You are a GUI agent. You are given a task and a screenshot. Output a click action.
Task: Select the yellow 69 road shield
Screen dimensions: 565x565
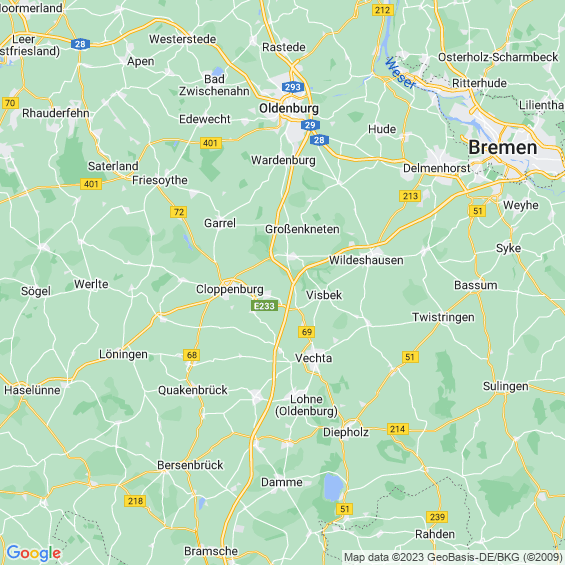pyautogui.click(x=307, y=332)
